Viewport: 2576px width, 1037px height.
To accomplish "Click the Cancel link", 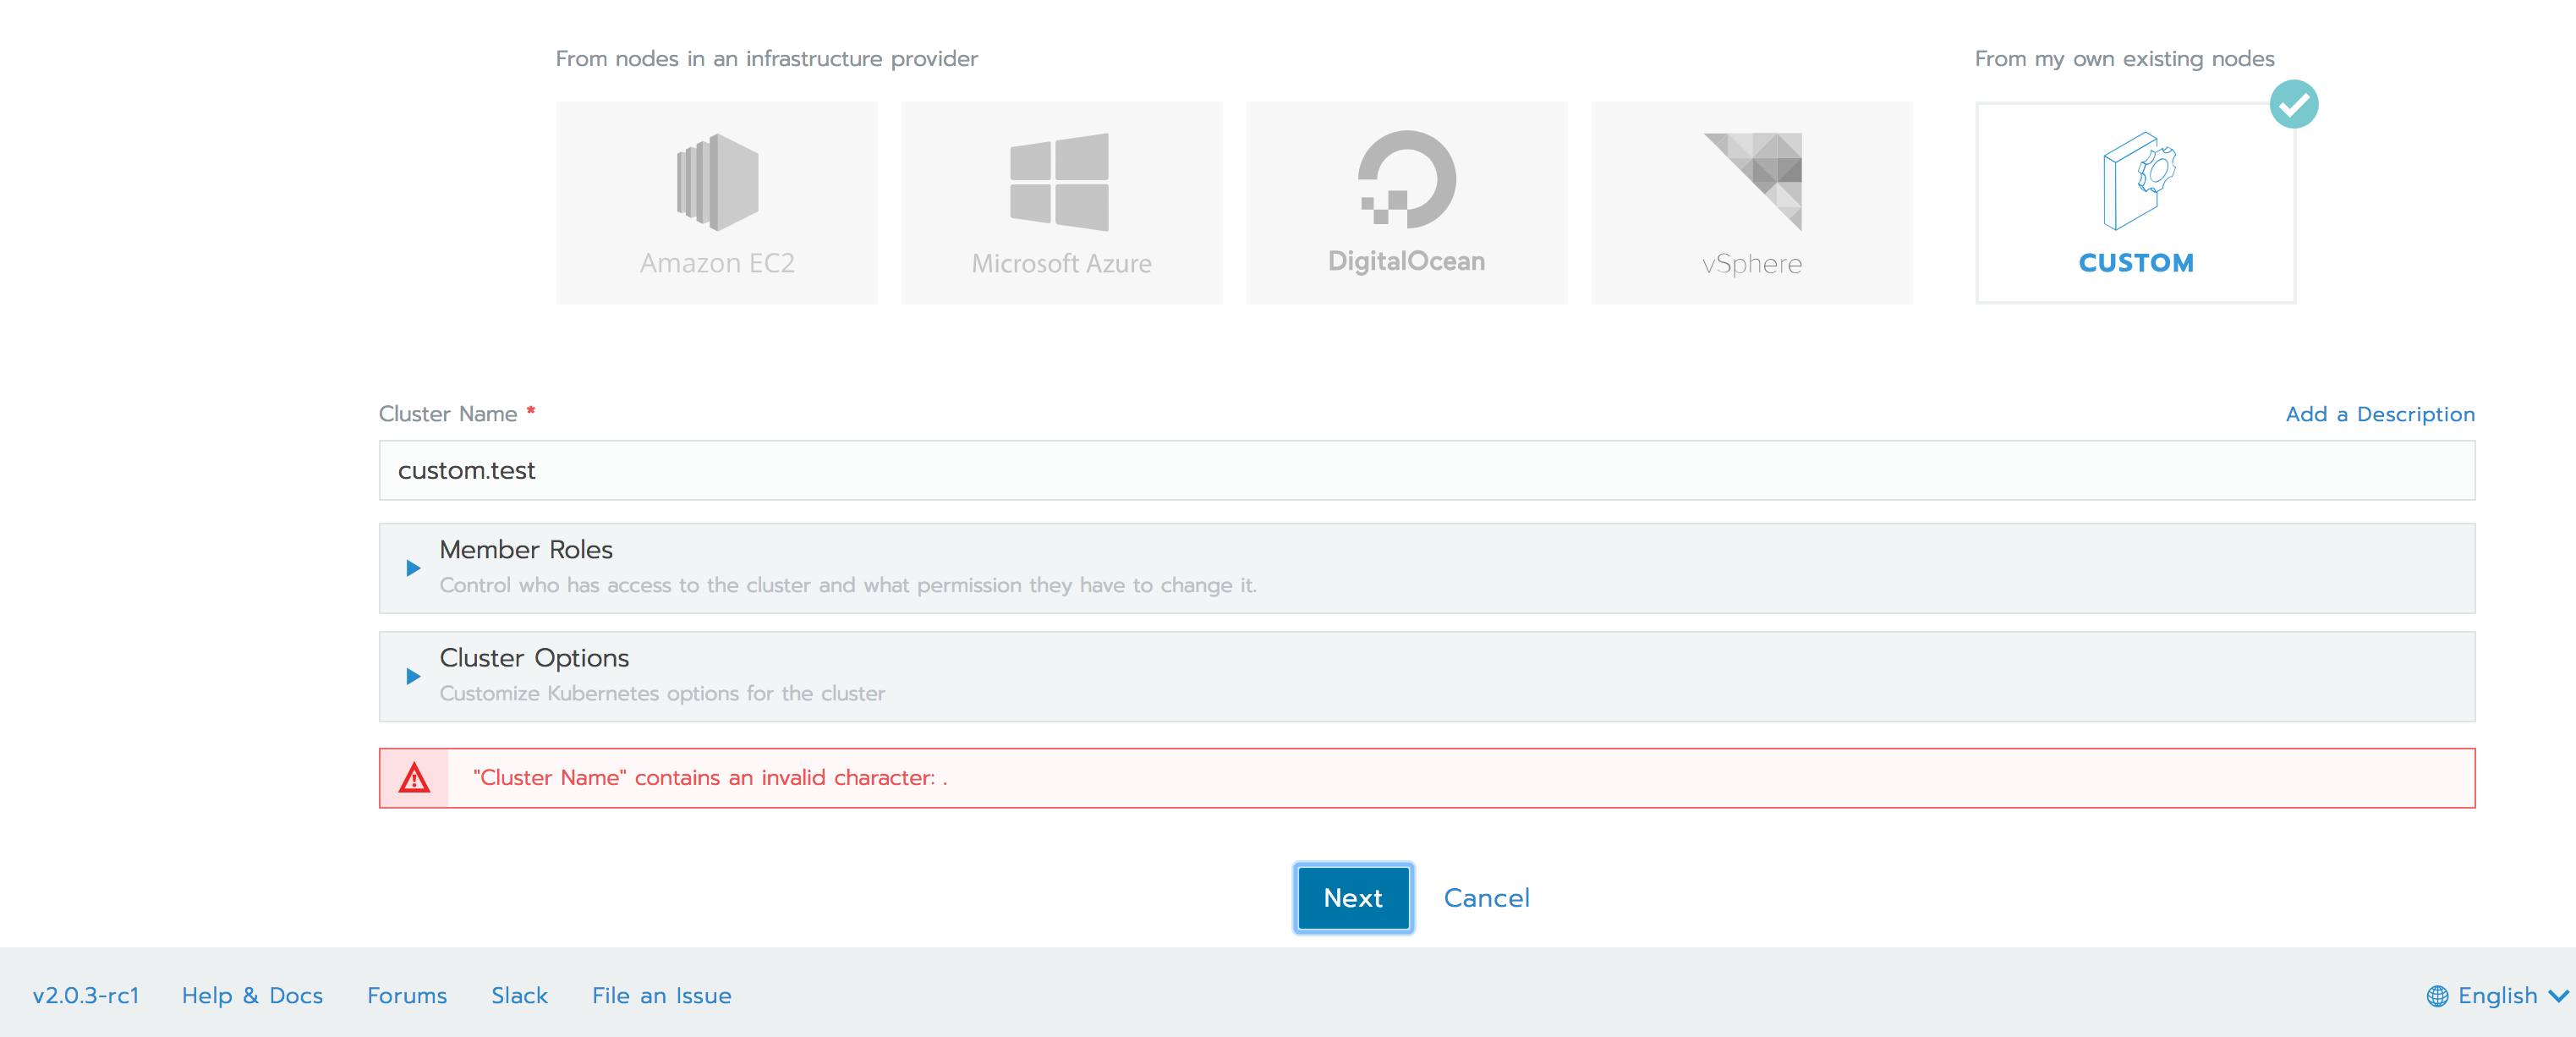I will coord(1486,898).
